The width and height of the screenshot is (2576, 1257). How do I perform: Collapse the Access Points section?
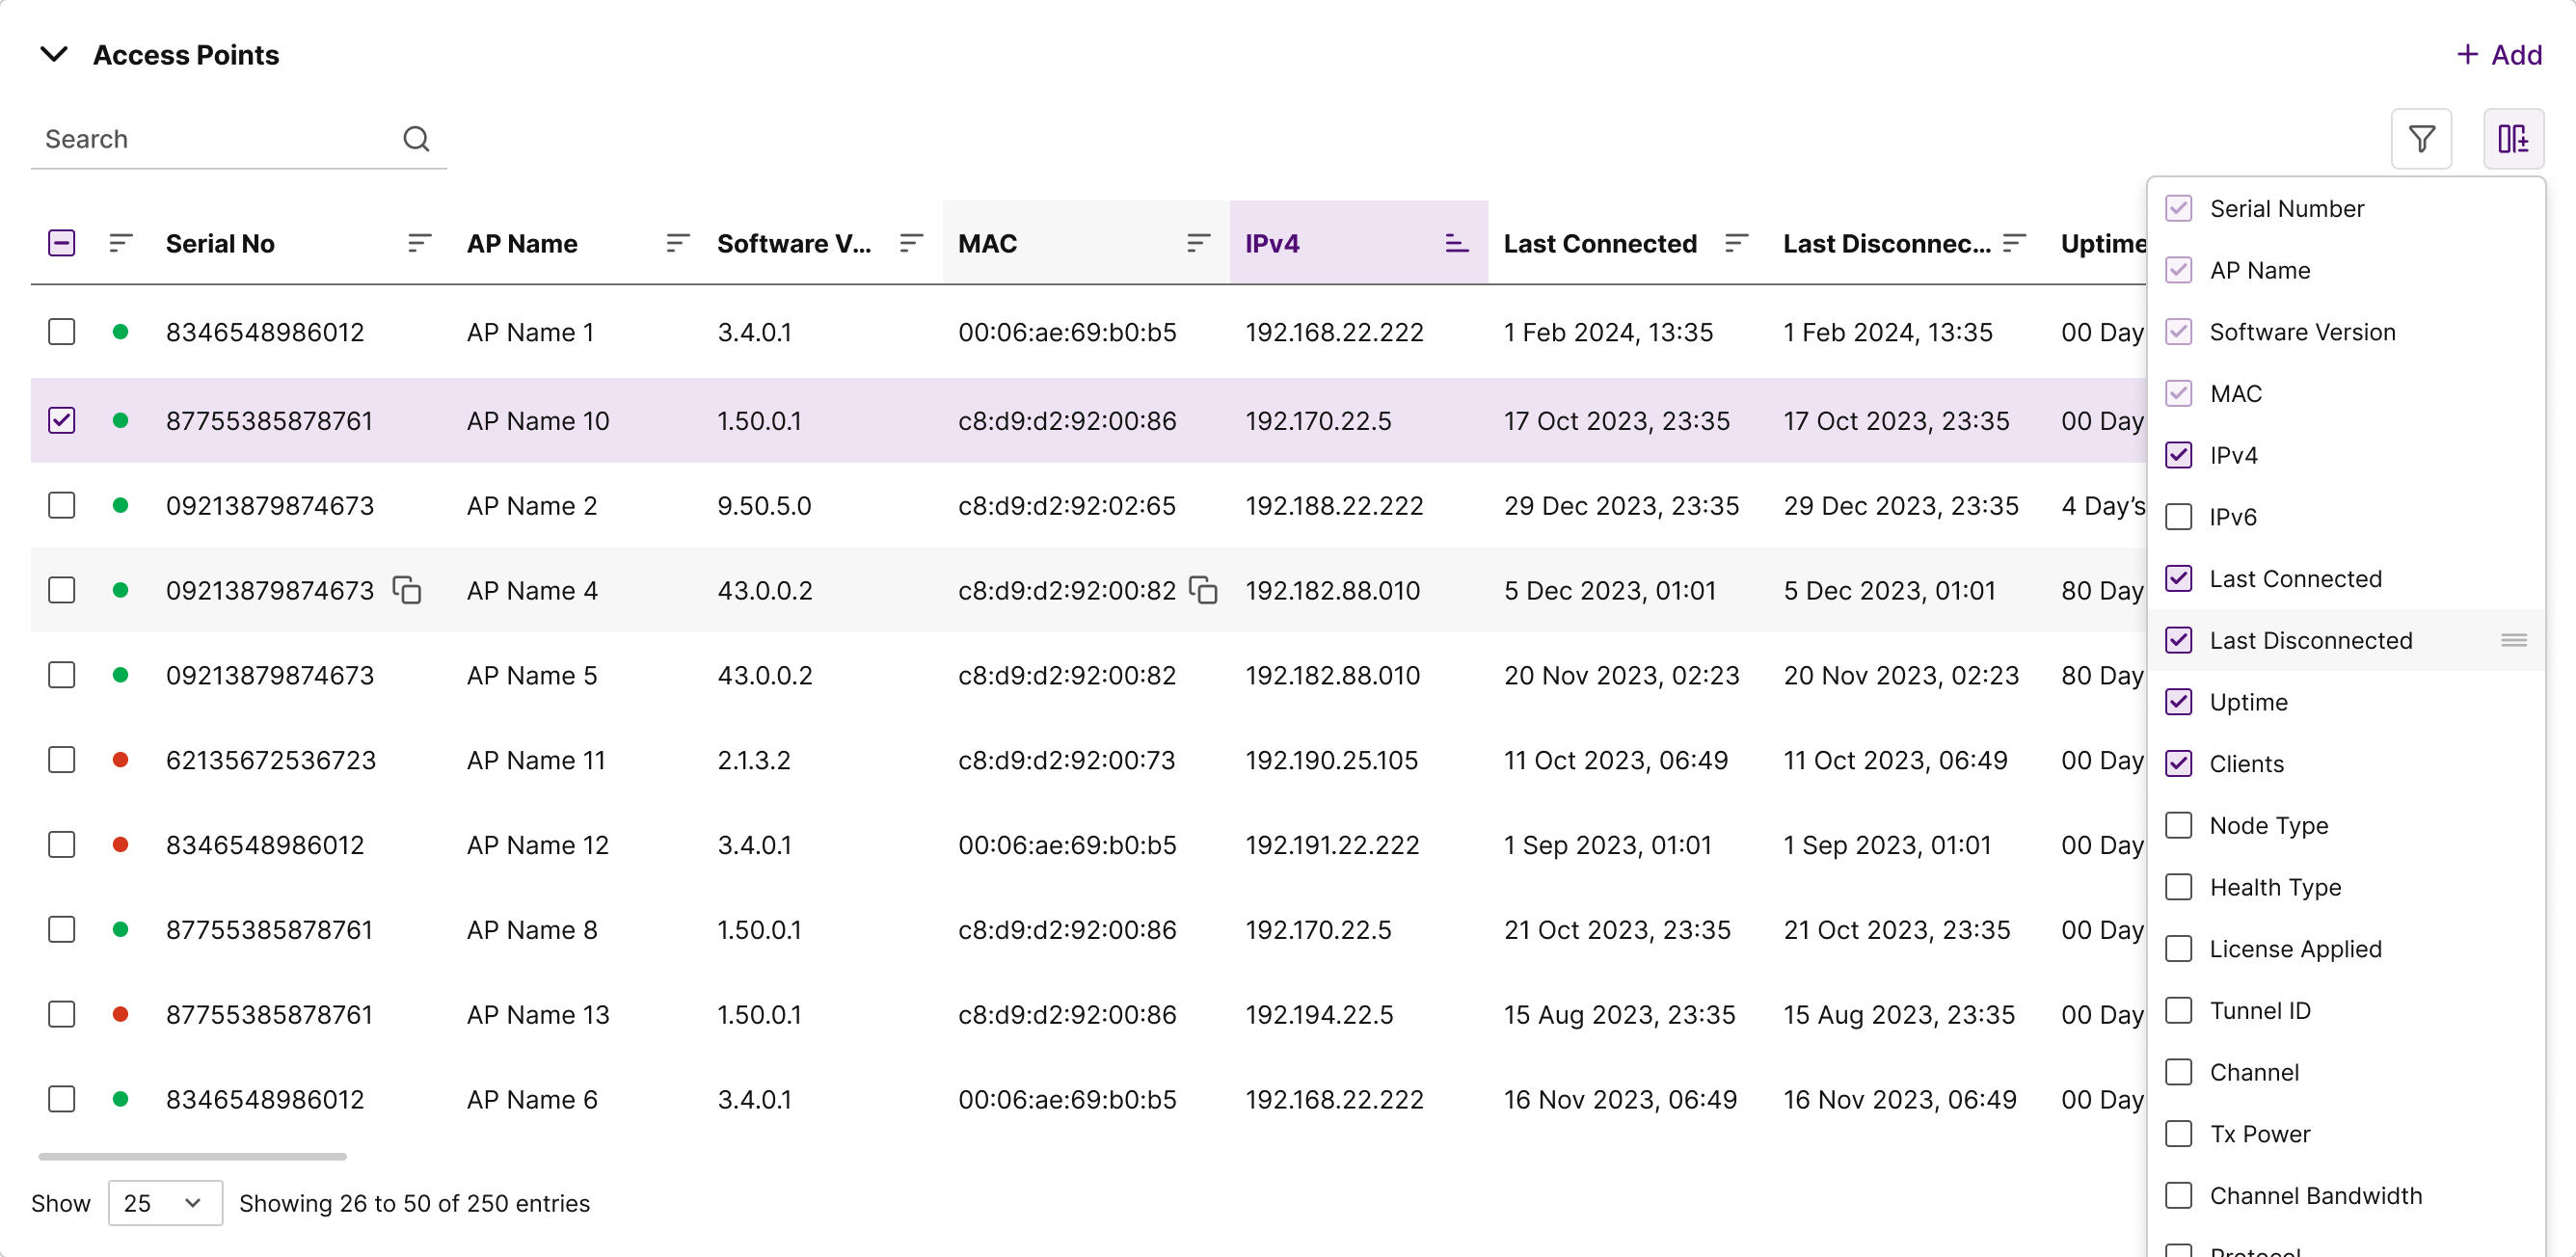point(54,54)
